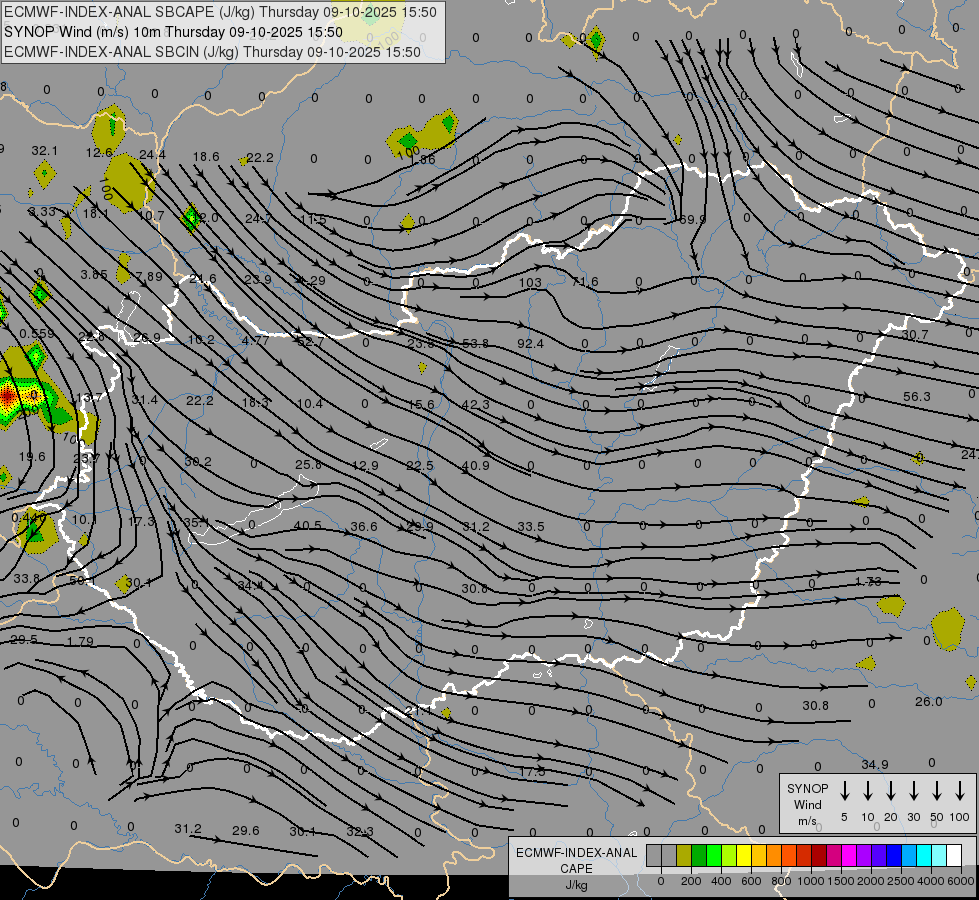Click the map value 69.9
The height and width of the screenshot is (900, 979).
692,220
